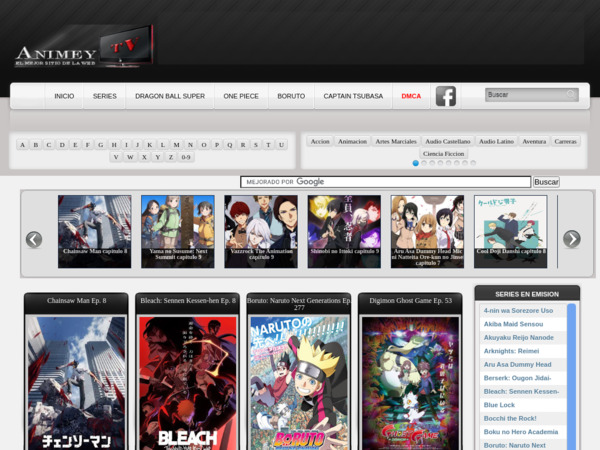Open Aru Asa Dummy Head sidebar link
The height and width of the screenshot is (450, 600).
coord(517,364)
